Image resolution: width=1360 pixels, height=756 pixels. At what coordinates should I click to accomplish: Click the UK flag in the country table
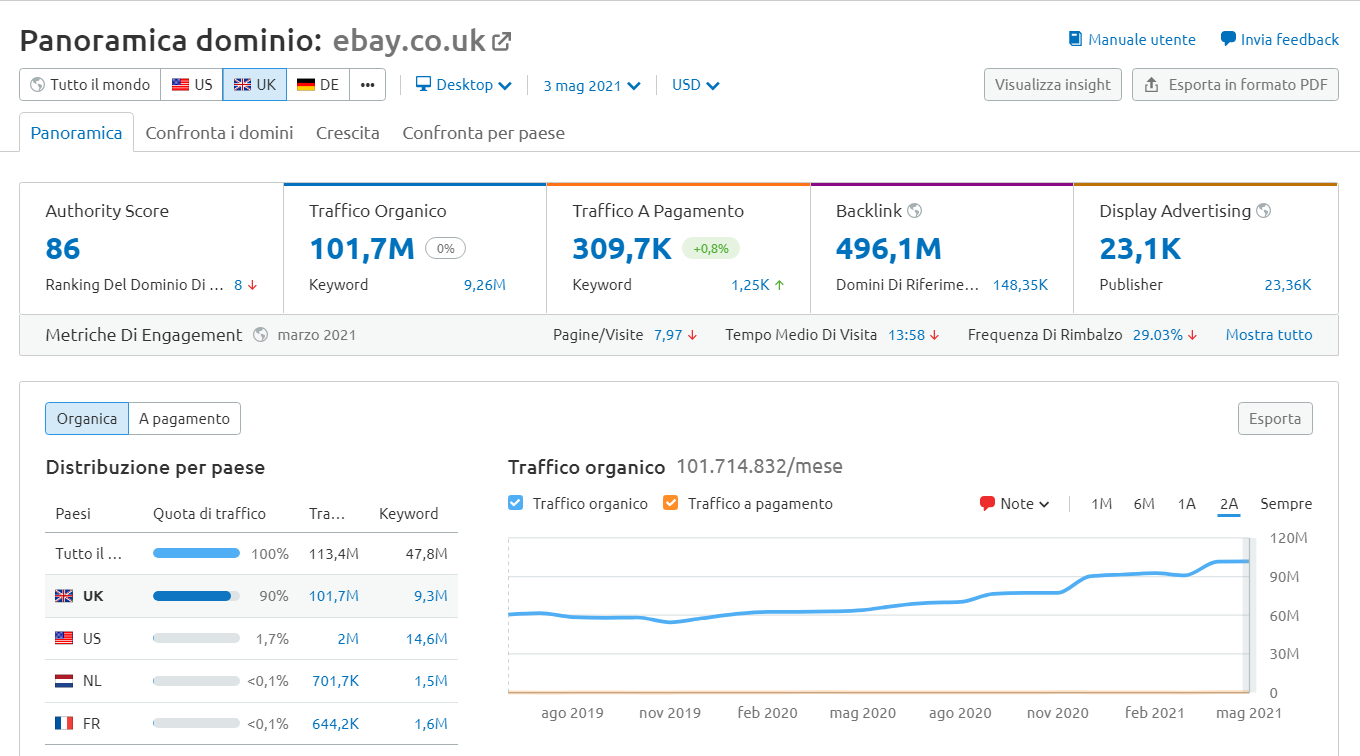(64, 596)
